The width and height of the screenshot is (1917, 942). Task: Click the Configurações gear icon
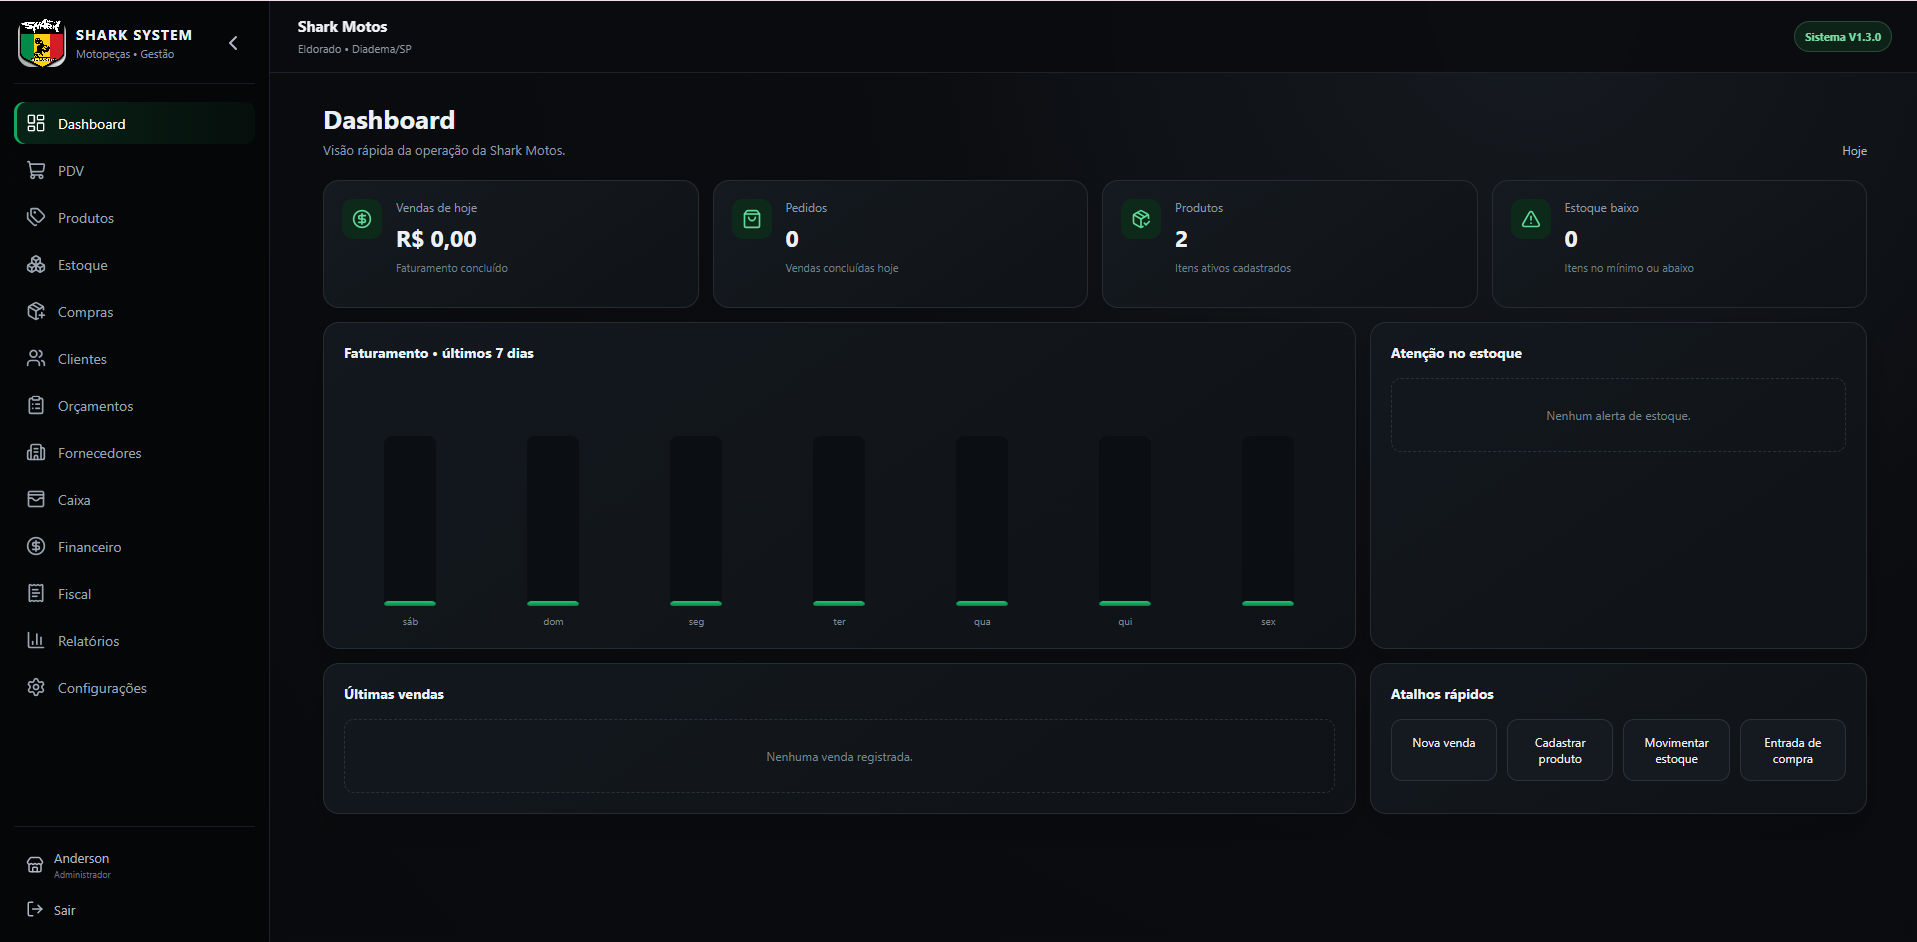[36, 687]
